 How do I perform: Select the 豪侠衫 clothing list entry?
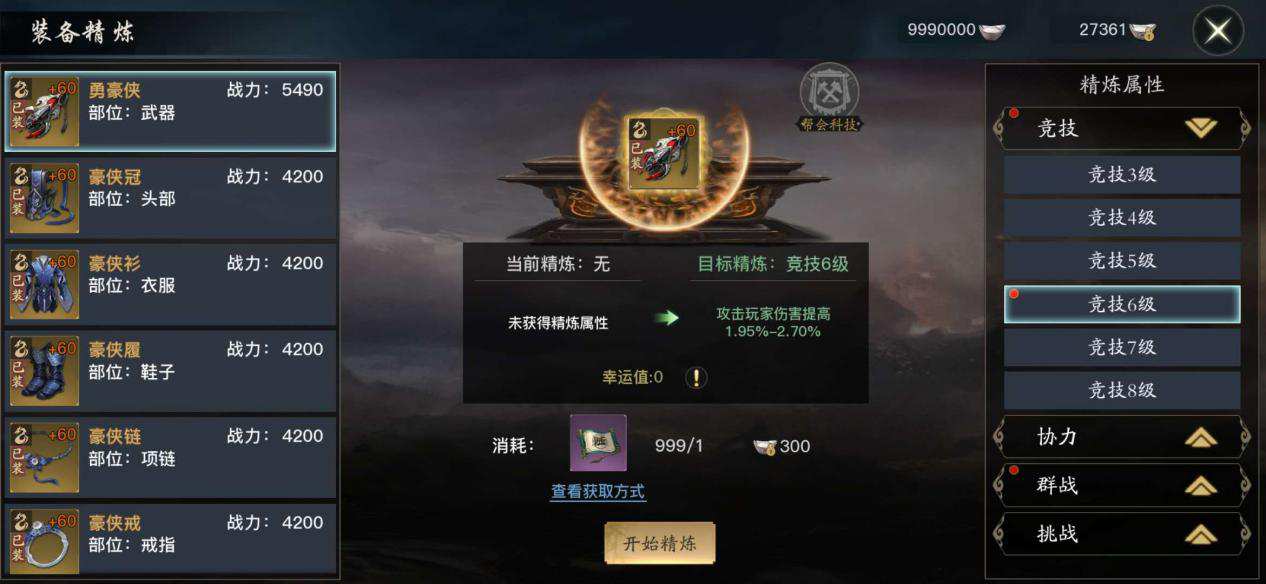[170, 284]
